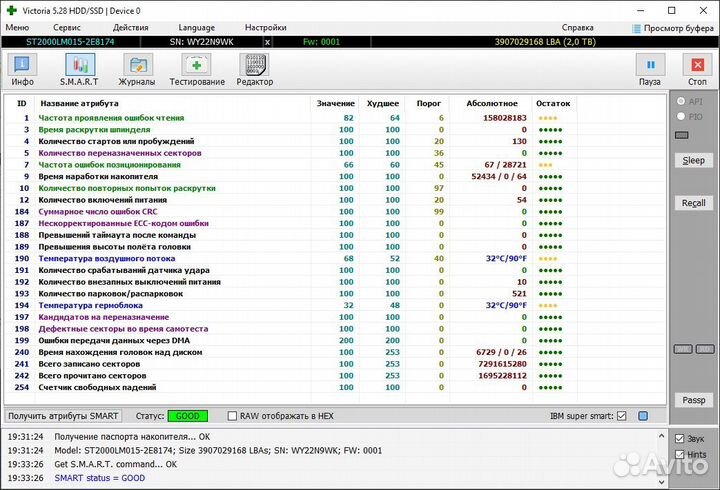Open the Меню menu
The height and width of the screenshot is (490, 720).
tap(17, 28)
